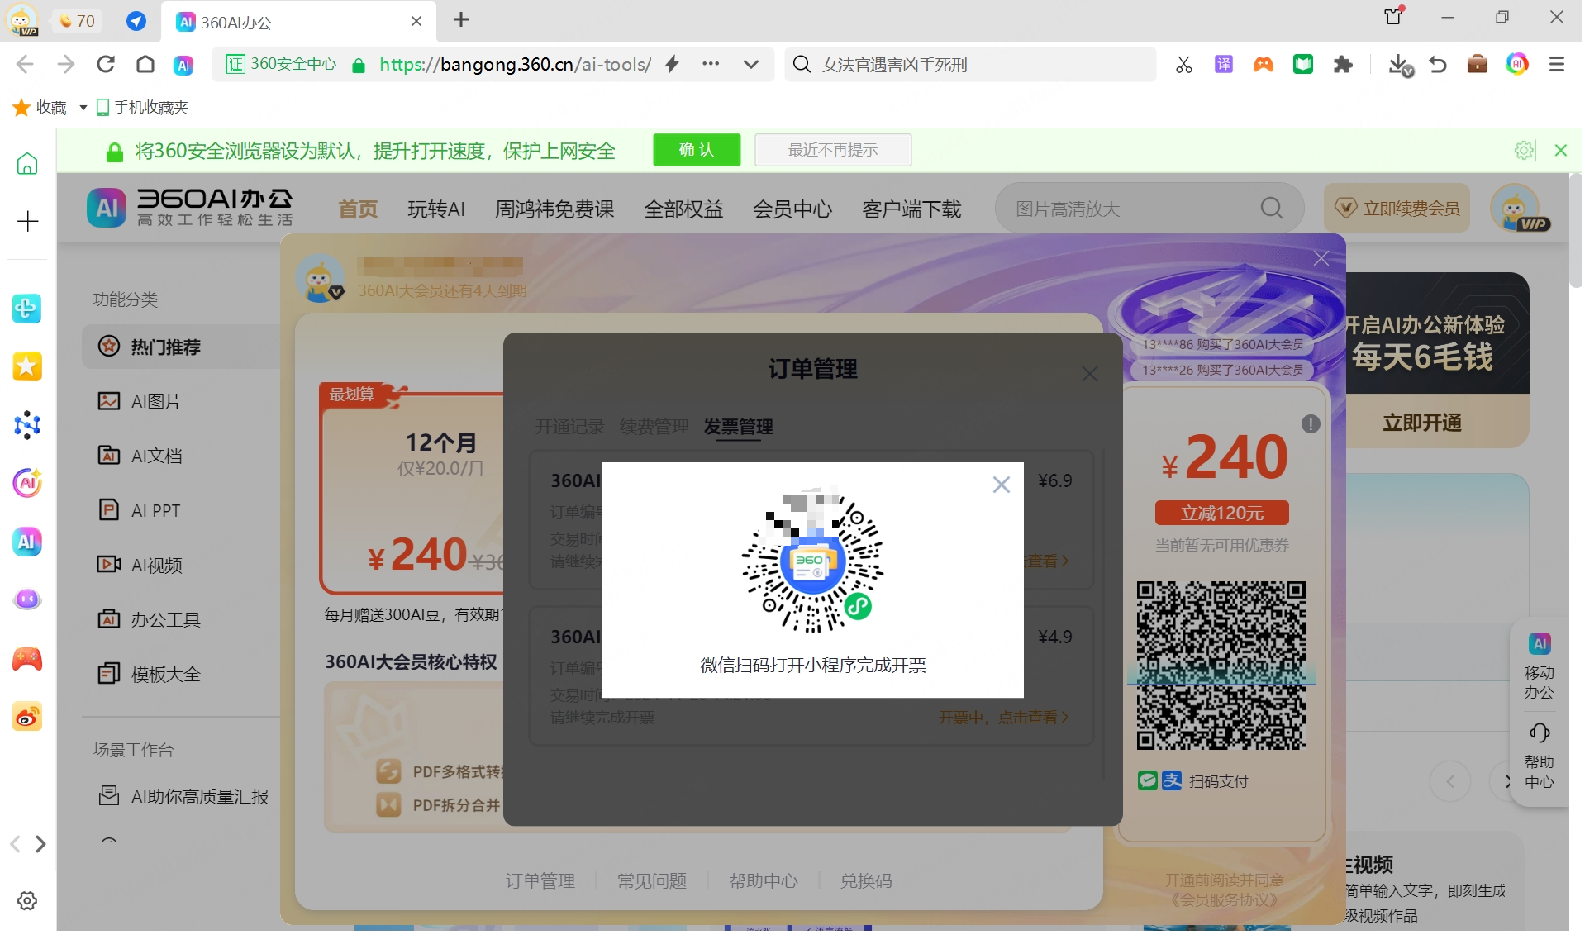Image resolution: width=1582 pixels, height=931 pixels.
Task: Open the 全部权益 navigation item
Action: click(x=684, y=209)
